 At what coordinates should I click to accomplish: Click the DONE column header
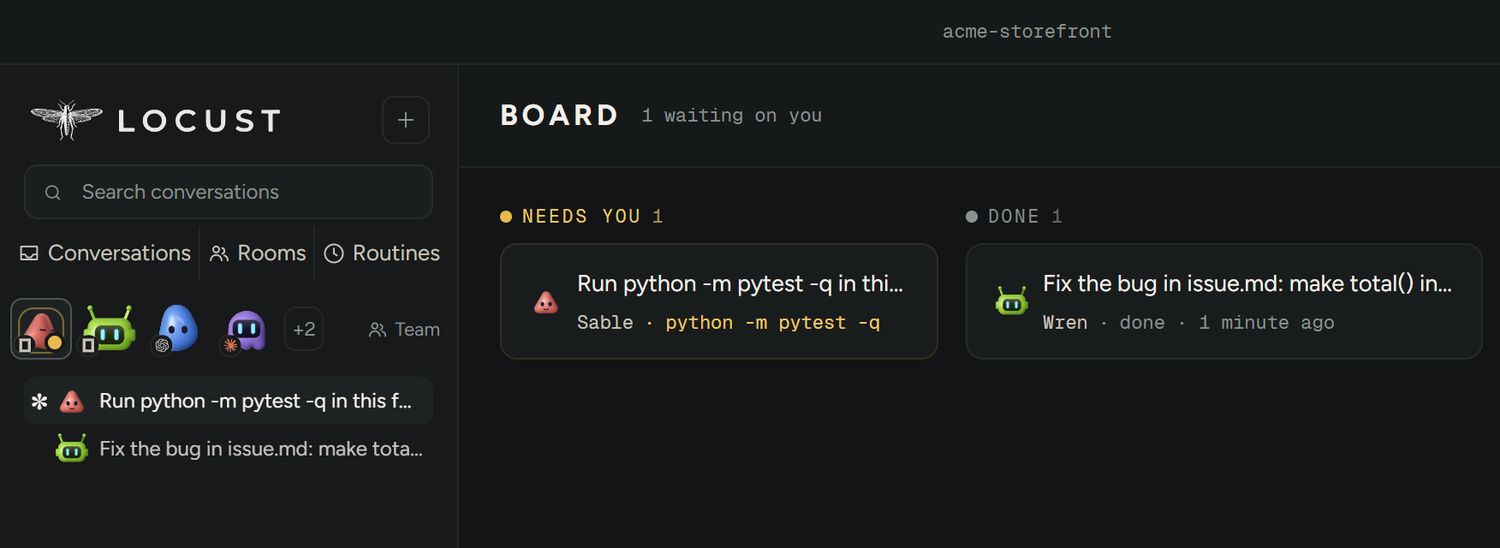coord(1014,216)
